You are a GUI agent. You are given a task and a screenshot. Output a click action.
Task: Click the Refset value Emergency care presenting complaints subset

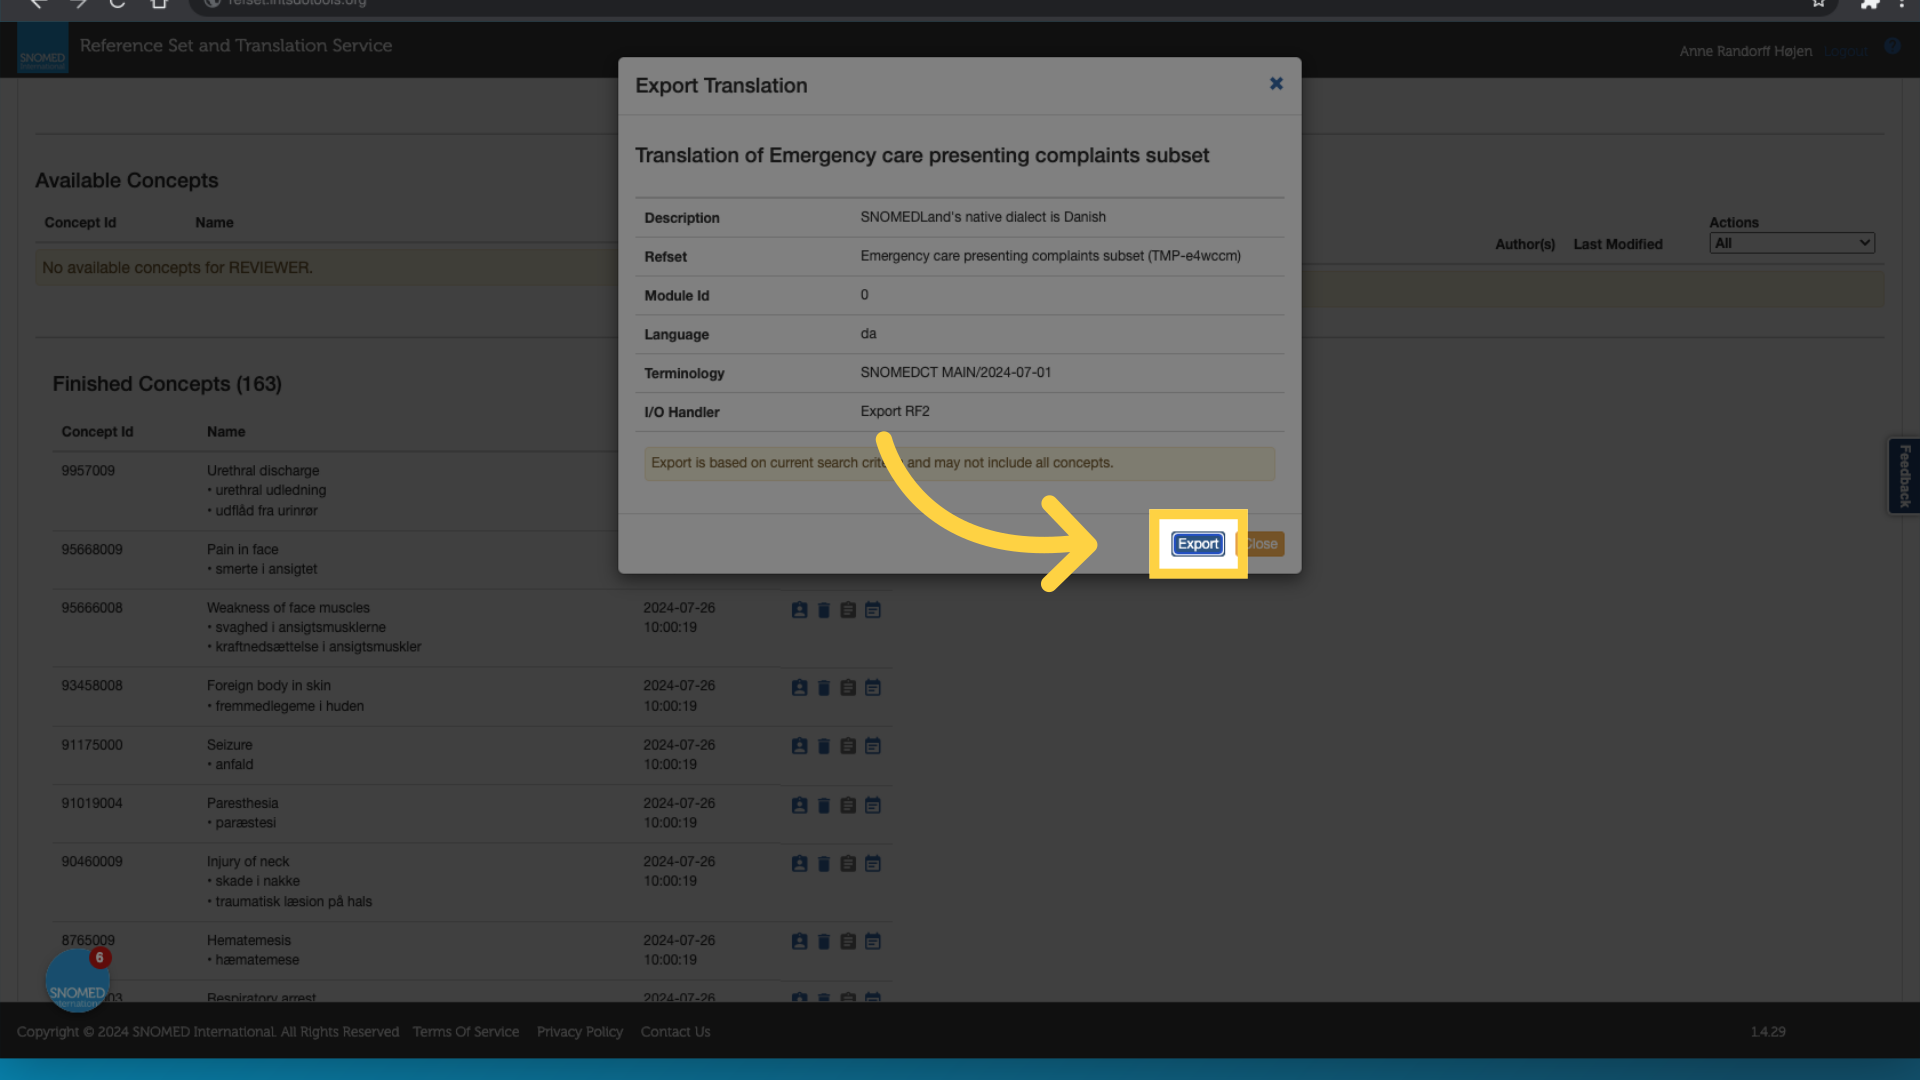[1050, 256]
